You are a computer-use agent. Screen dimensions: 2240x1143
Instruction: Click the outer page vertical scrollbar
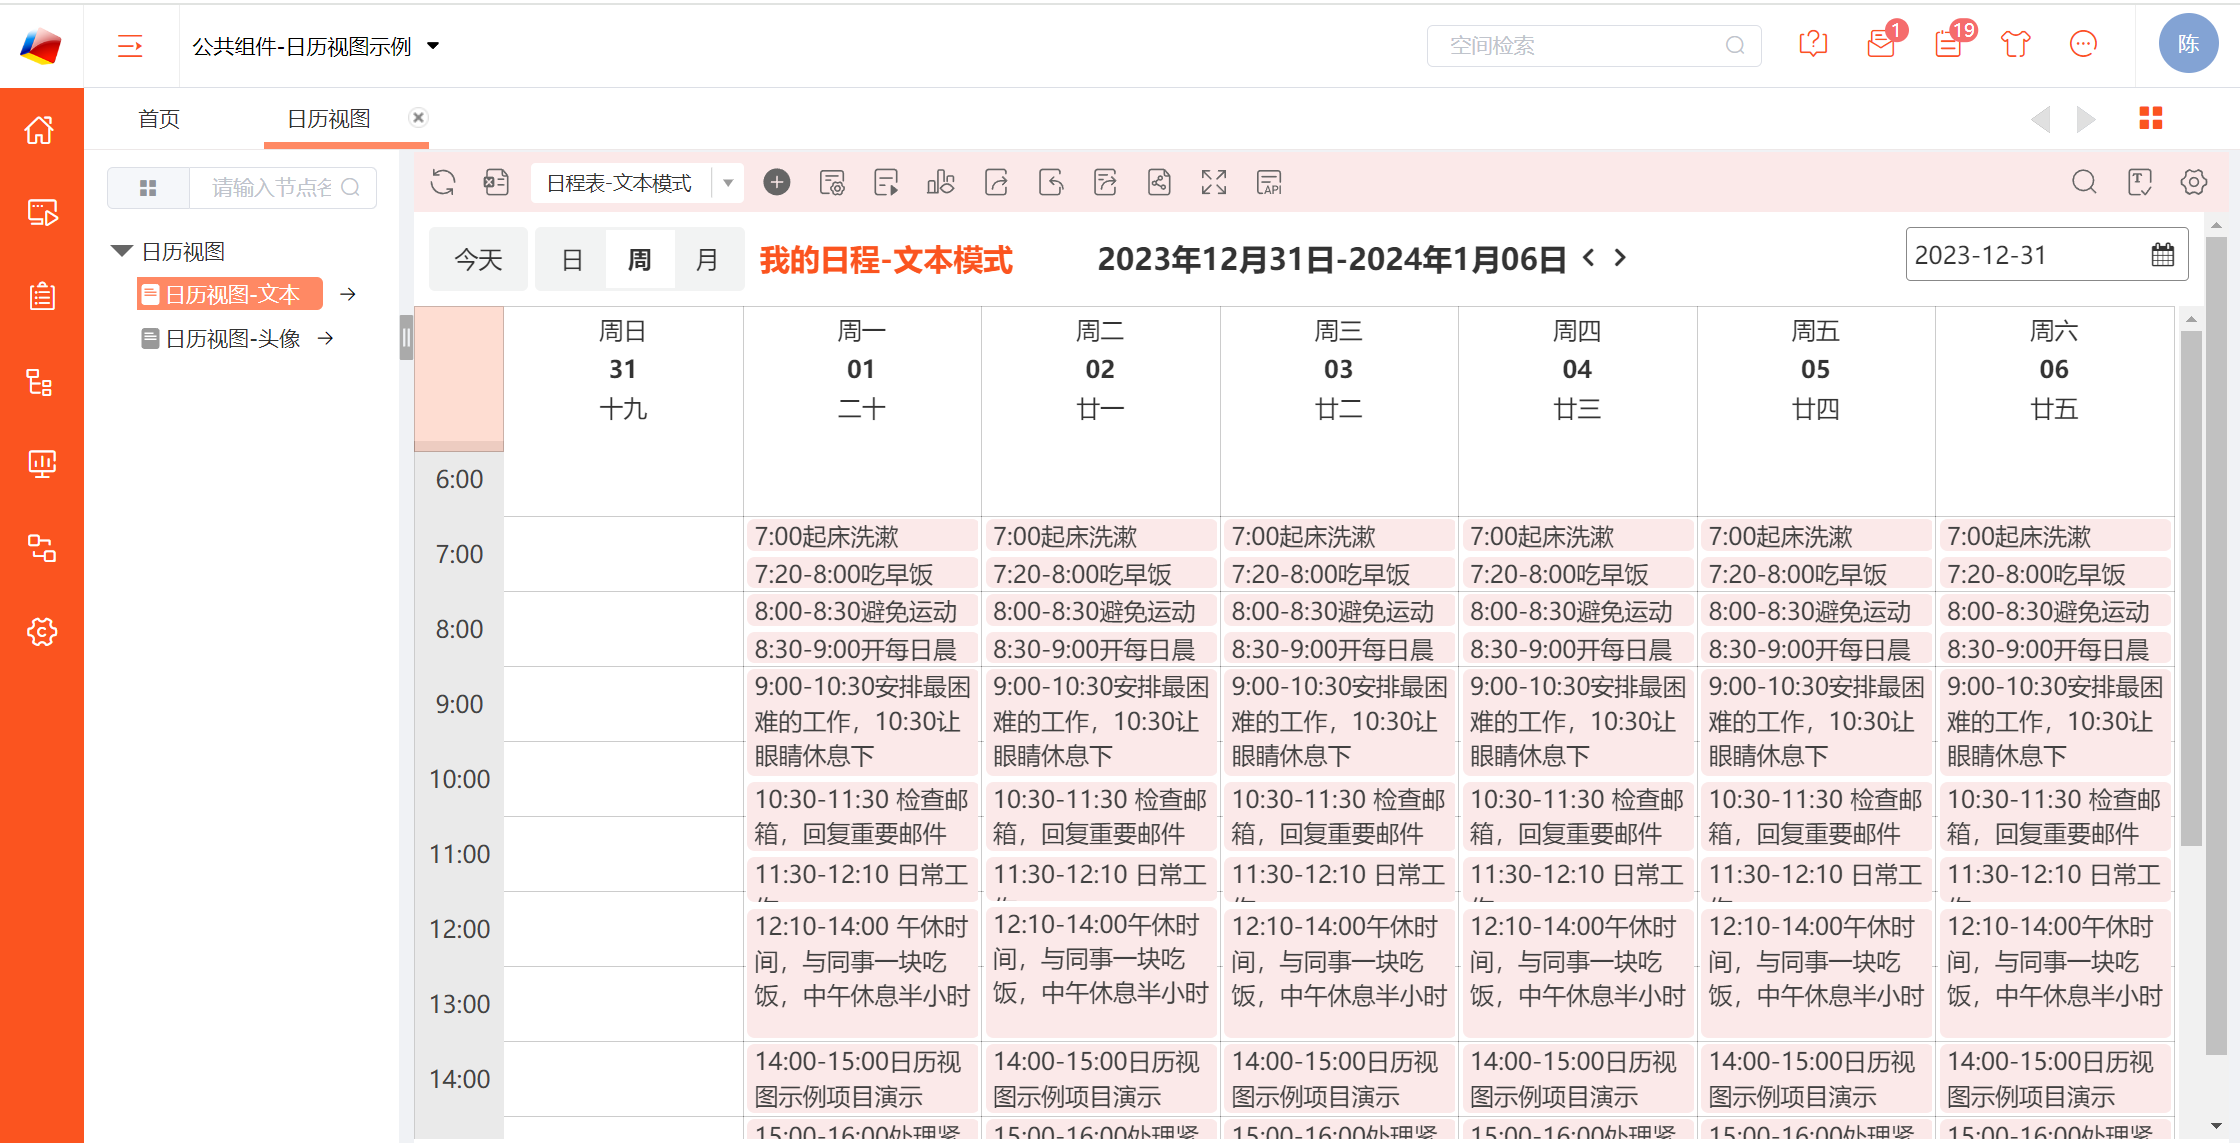2216,645
